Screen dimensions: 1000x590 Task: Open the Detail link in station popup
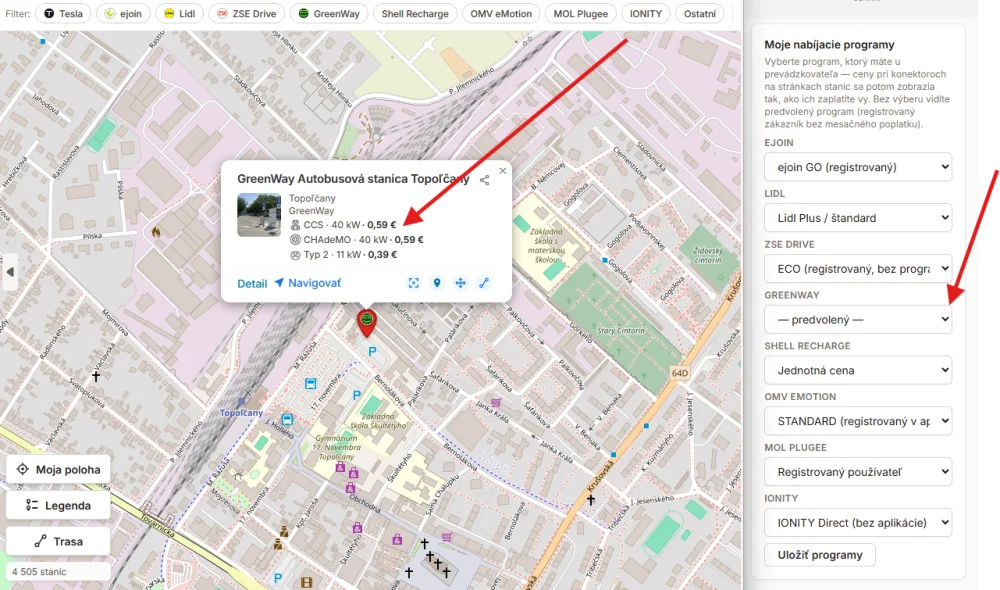[x=252, y=283]
